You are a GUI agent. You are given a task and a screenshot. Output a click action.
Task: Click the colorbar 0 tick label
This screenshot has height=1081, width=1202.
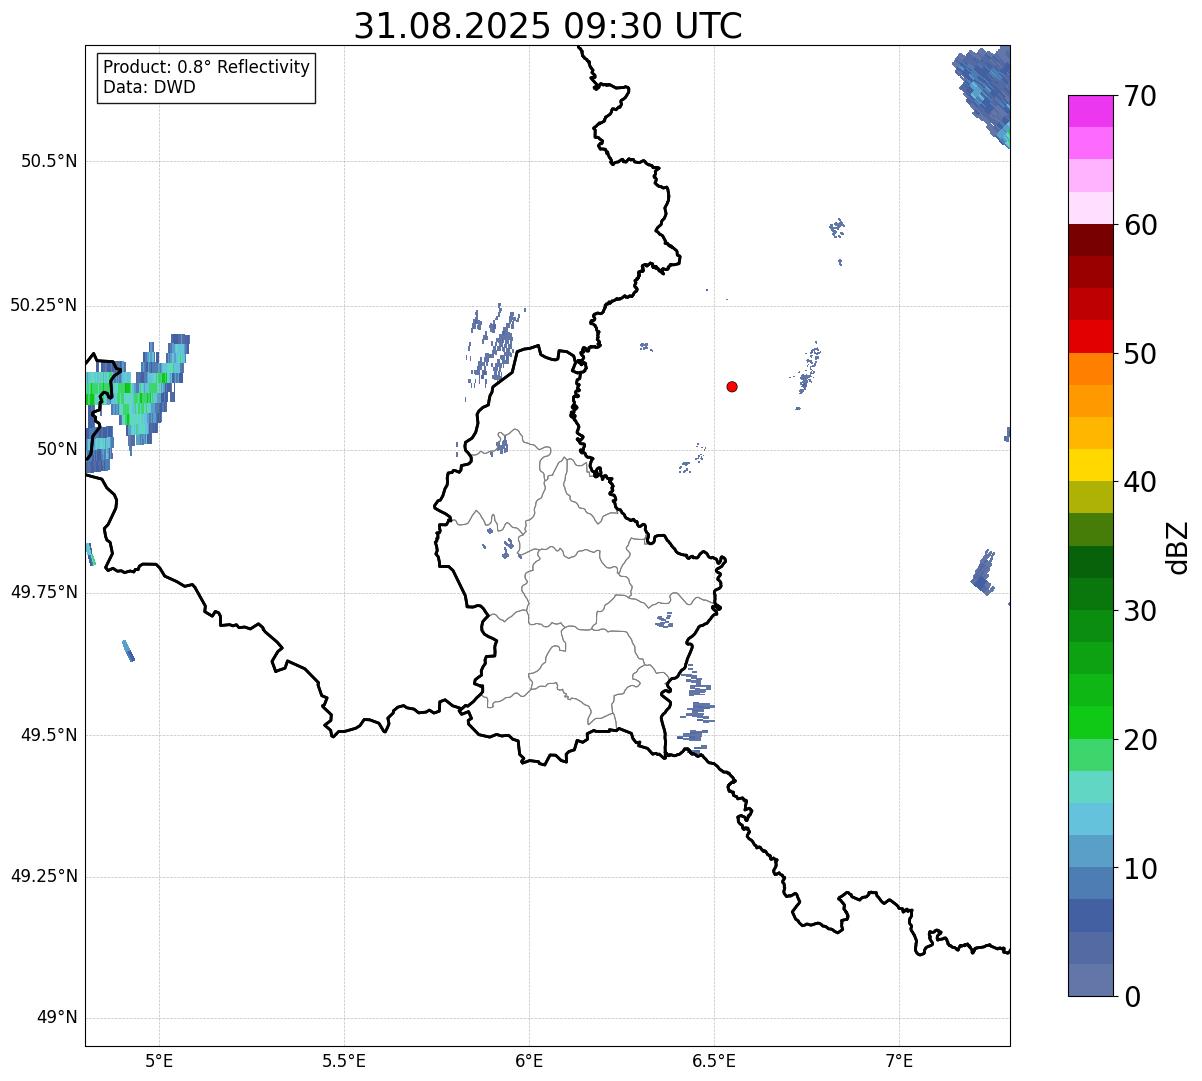1131,997
